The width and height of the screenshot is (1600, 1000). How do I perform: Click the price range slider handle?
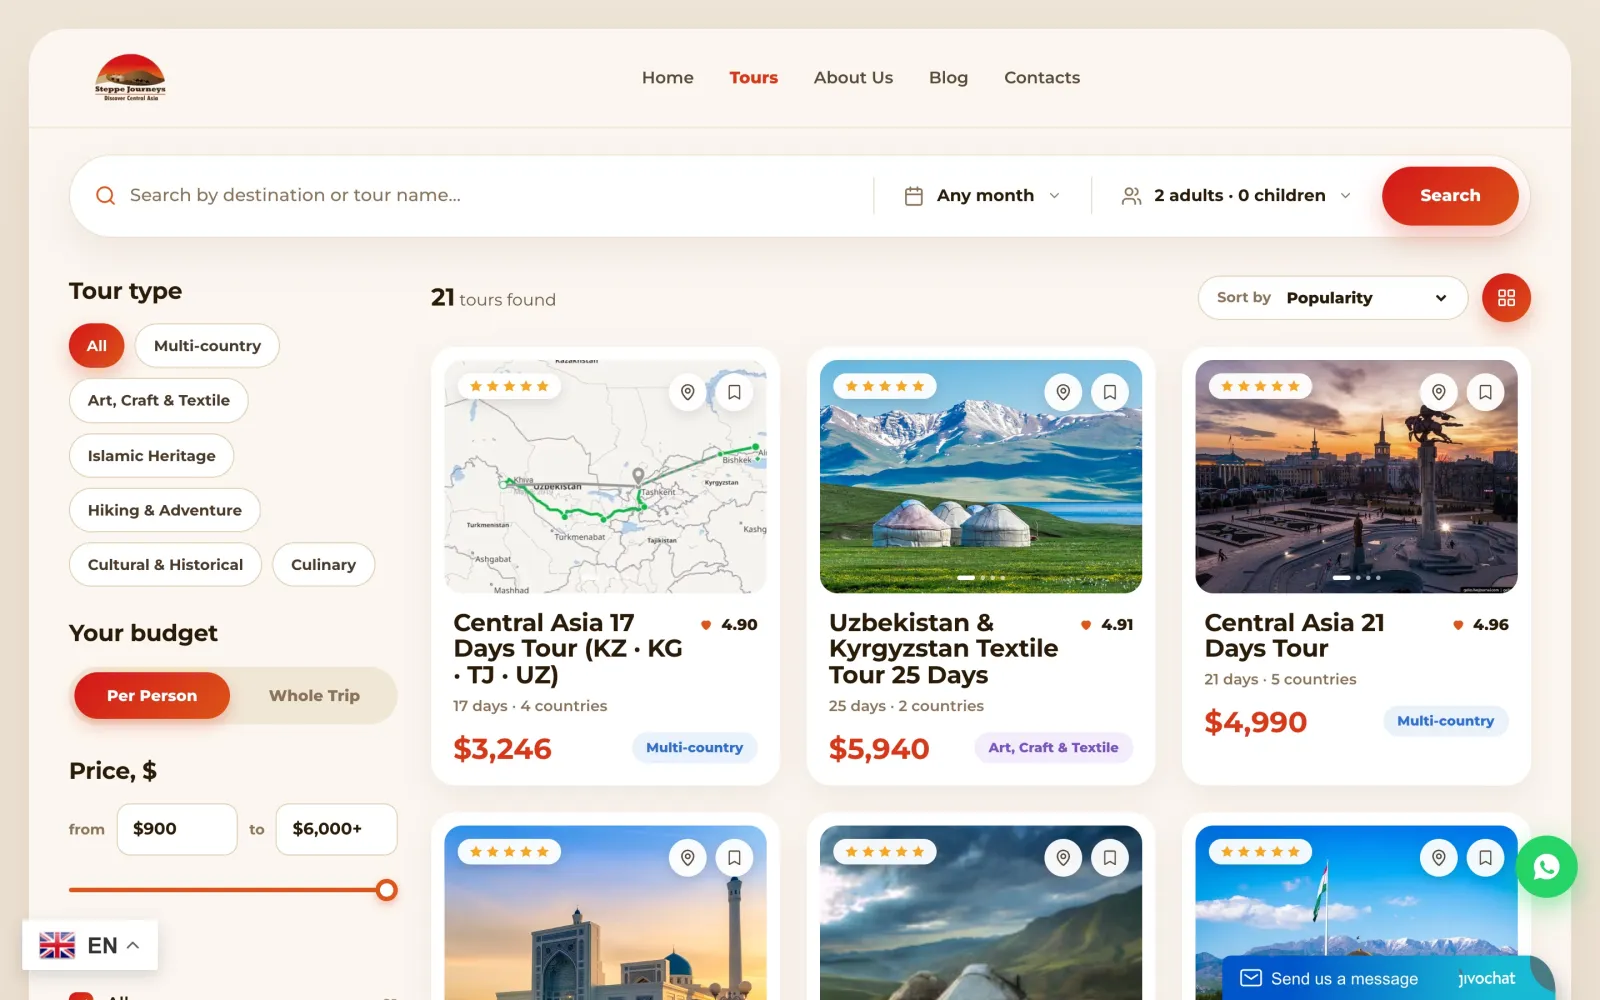(387, 890)
